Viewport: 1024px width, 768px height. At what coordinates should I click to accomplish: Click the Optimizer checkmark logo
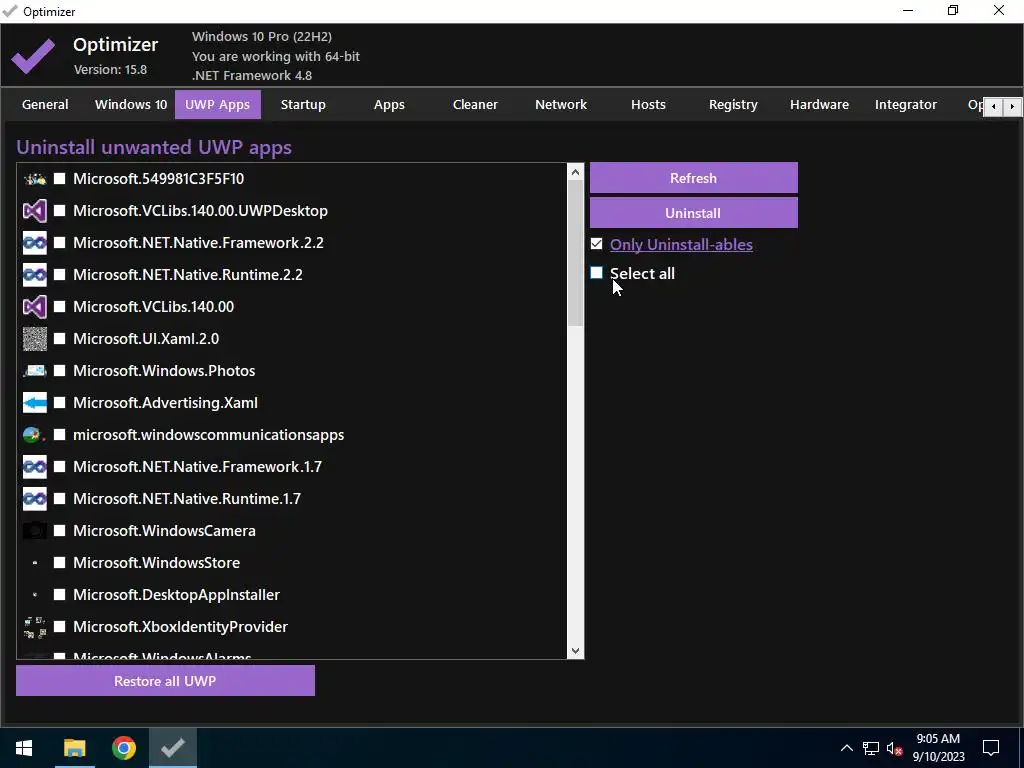(33, 56)
